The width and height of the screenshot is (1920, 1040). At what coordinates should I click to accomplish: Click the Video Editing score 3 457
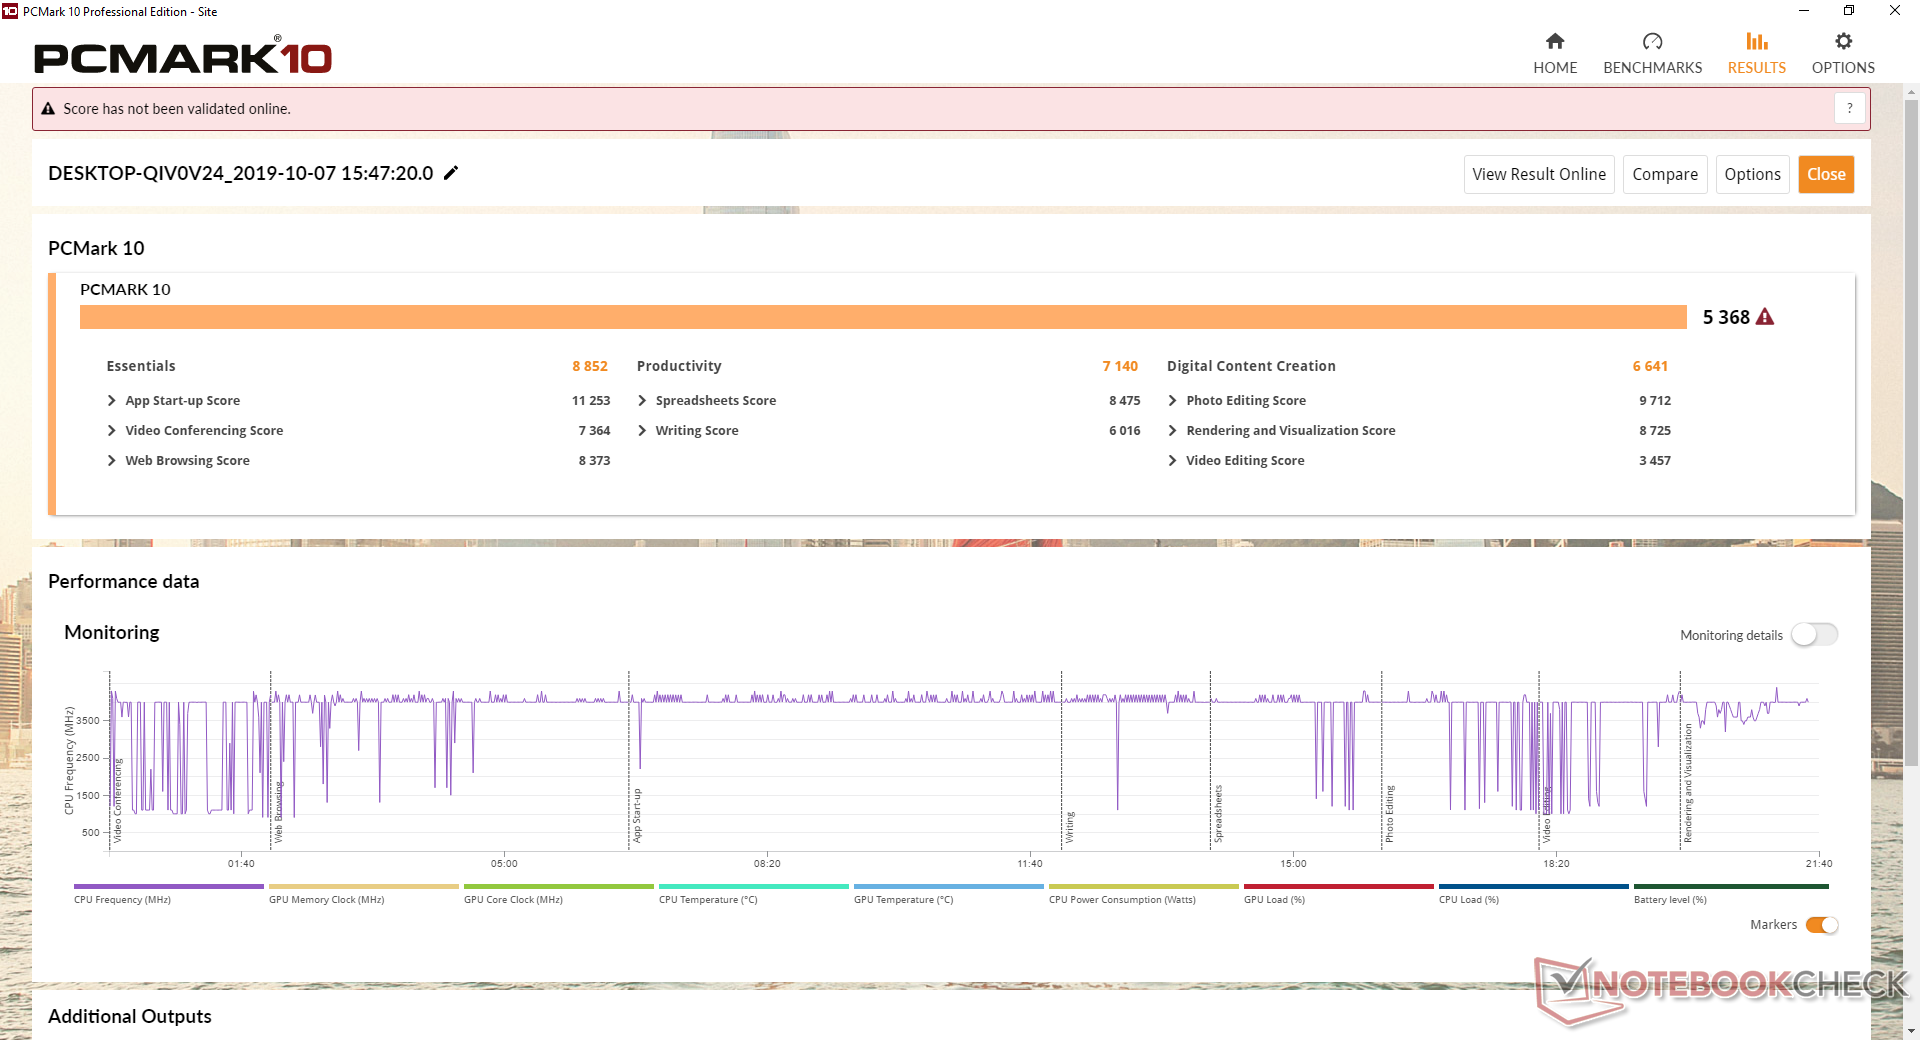click(x=1655, y=460)
